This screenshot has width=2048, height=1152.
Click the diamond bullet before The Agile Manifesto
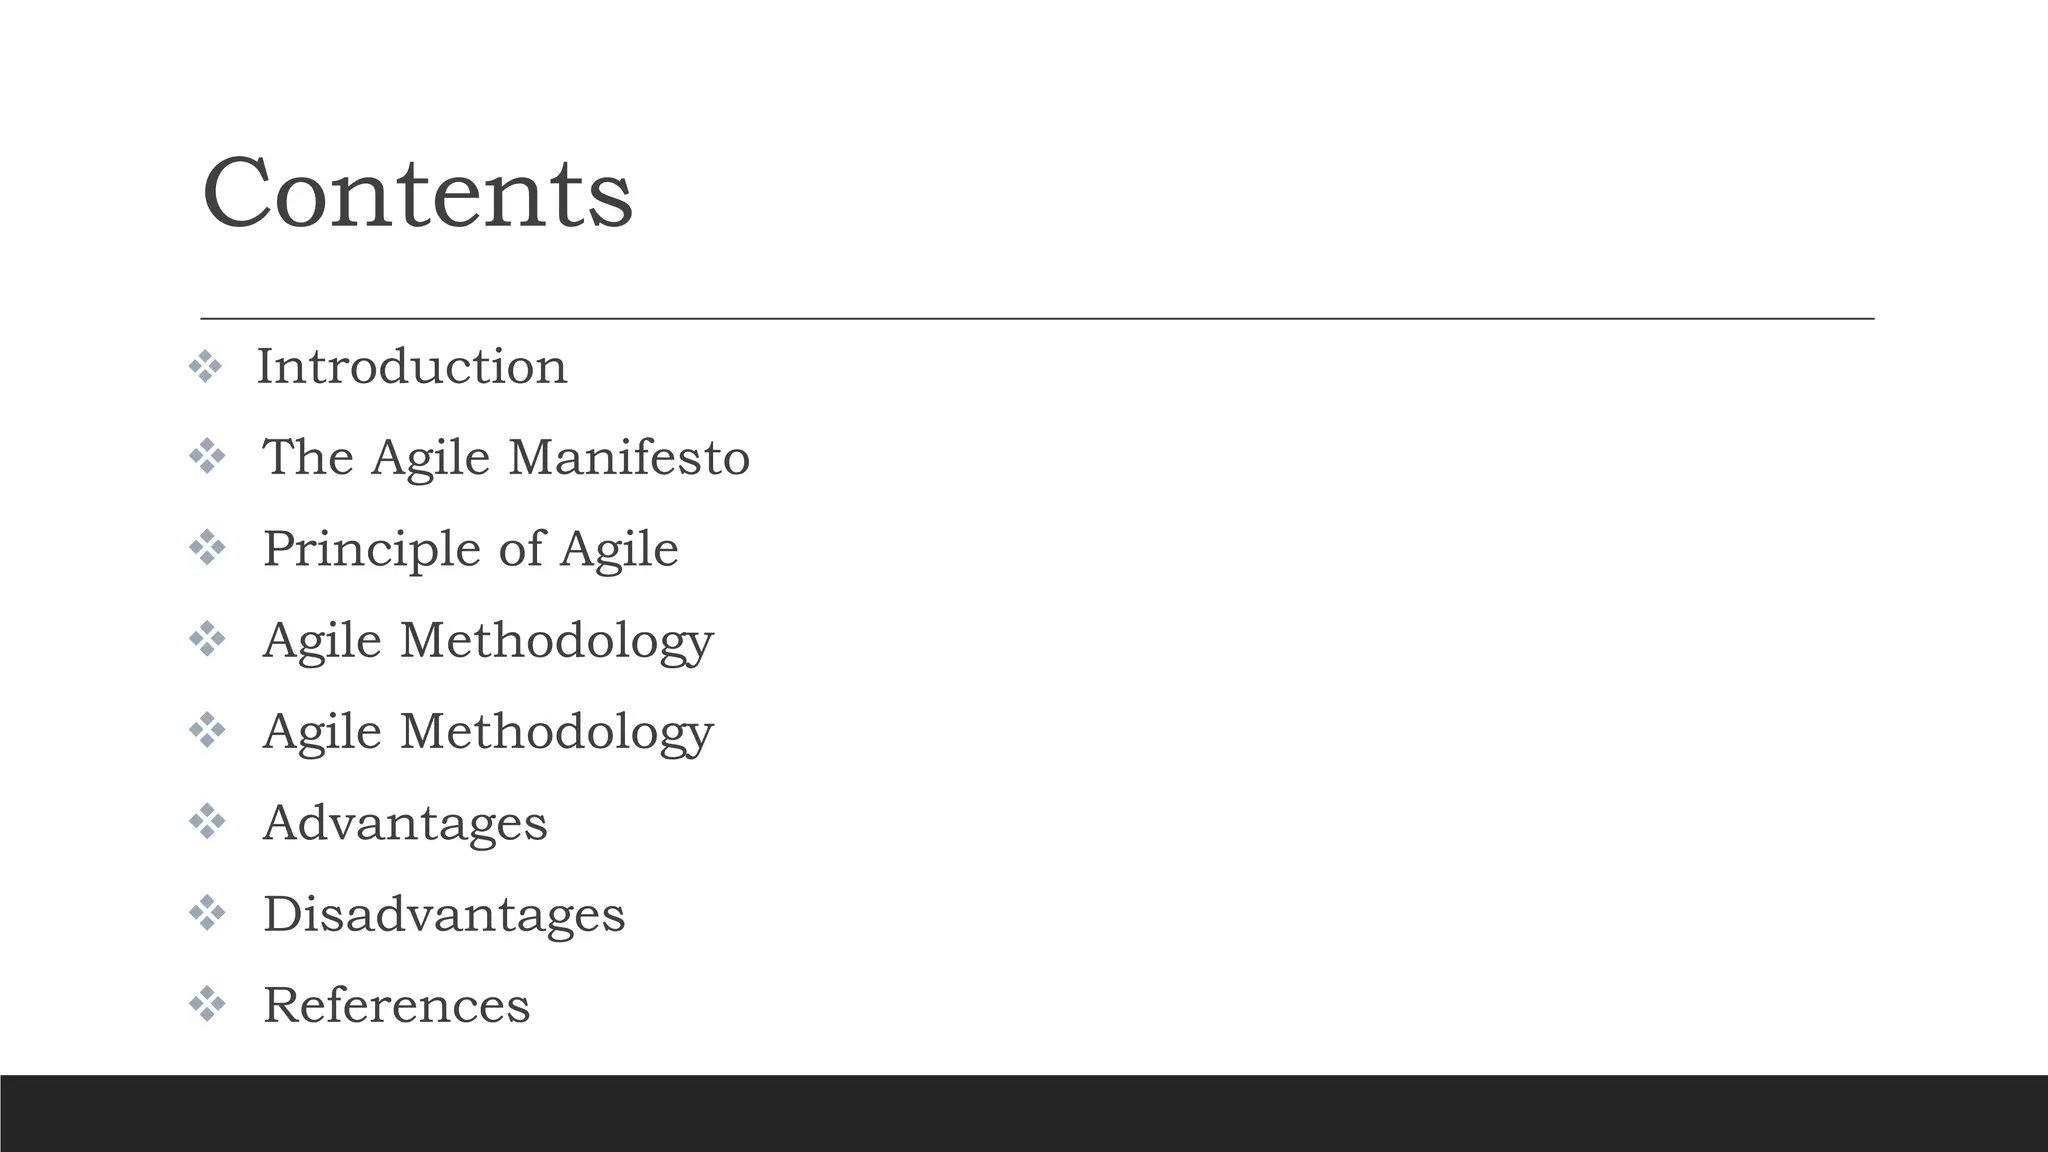click(x=207, y=457)
